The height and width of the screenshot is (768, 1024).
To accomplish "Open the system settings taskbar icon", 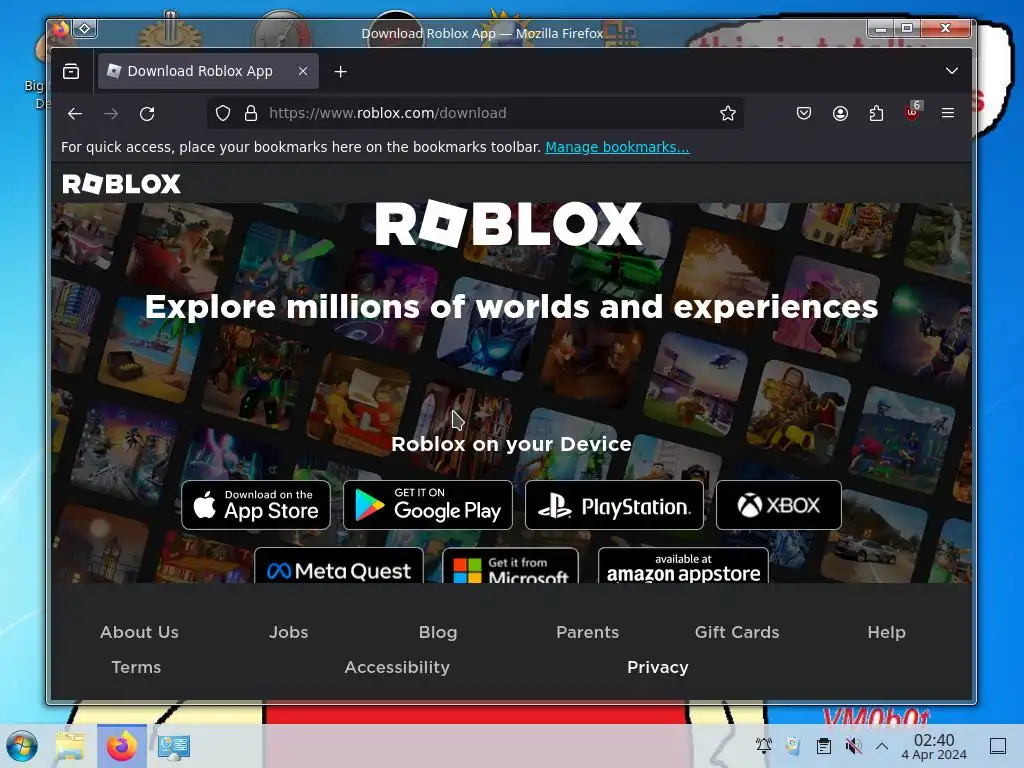I will [174, 746].
